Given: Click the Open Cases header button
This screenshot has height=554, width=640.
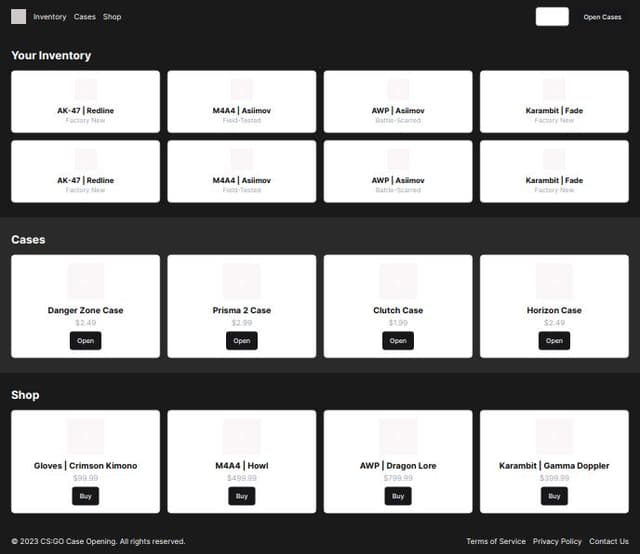Looking at the screenshot, I should tap(602, 17).
